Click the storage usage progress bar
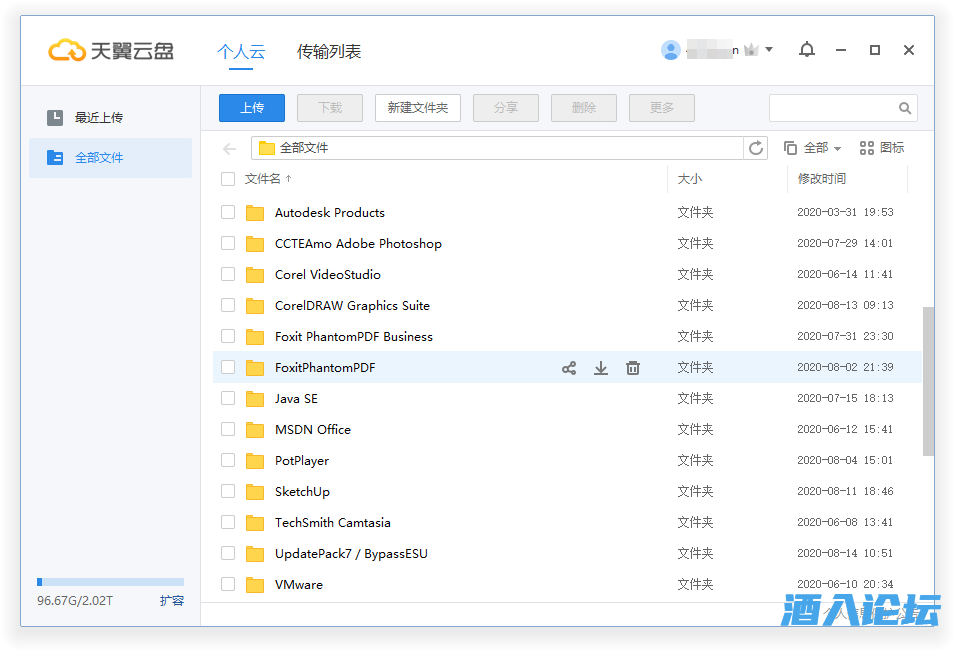Screen dimensions: 955x652 point(110,582)
